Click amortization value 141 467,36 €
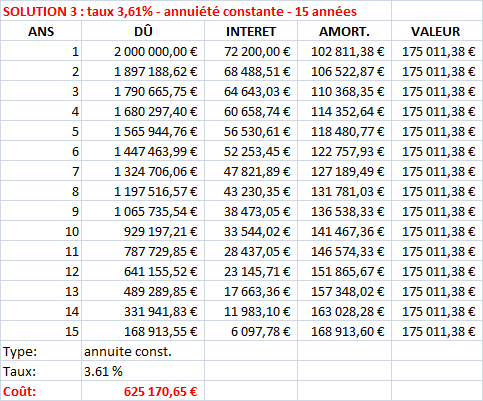 pyautogui.click(x=344, y=231)
